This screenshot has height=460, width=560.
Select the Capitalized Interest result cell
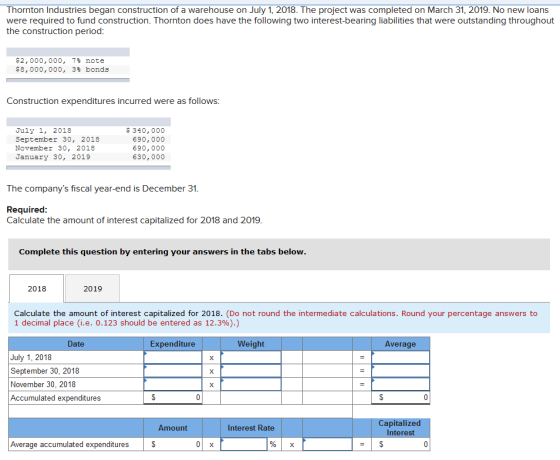[400, 444]
